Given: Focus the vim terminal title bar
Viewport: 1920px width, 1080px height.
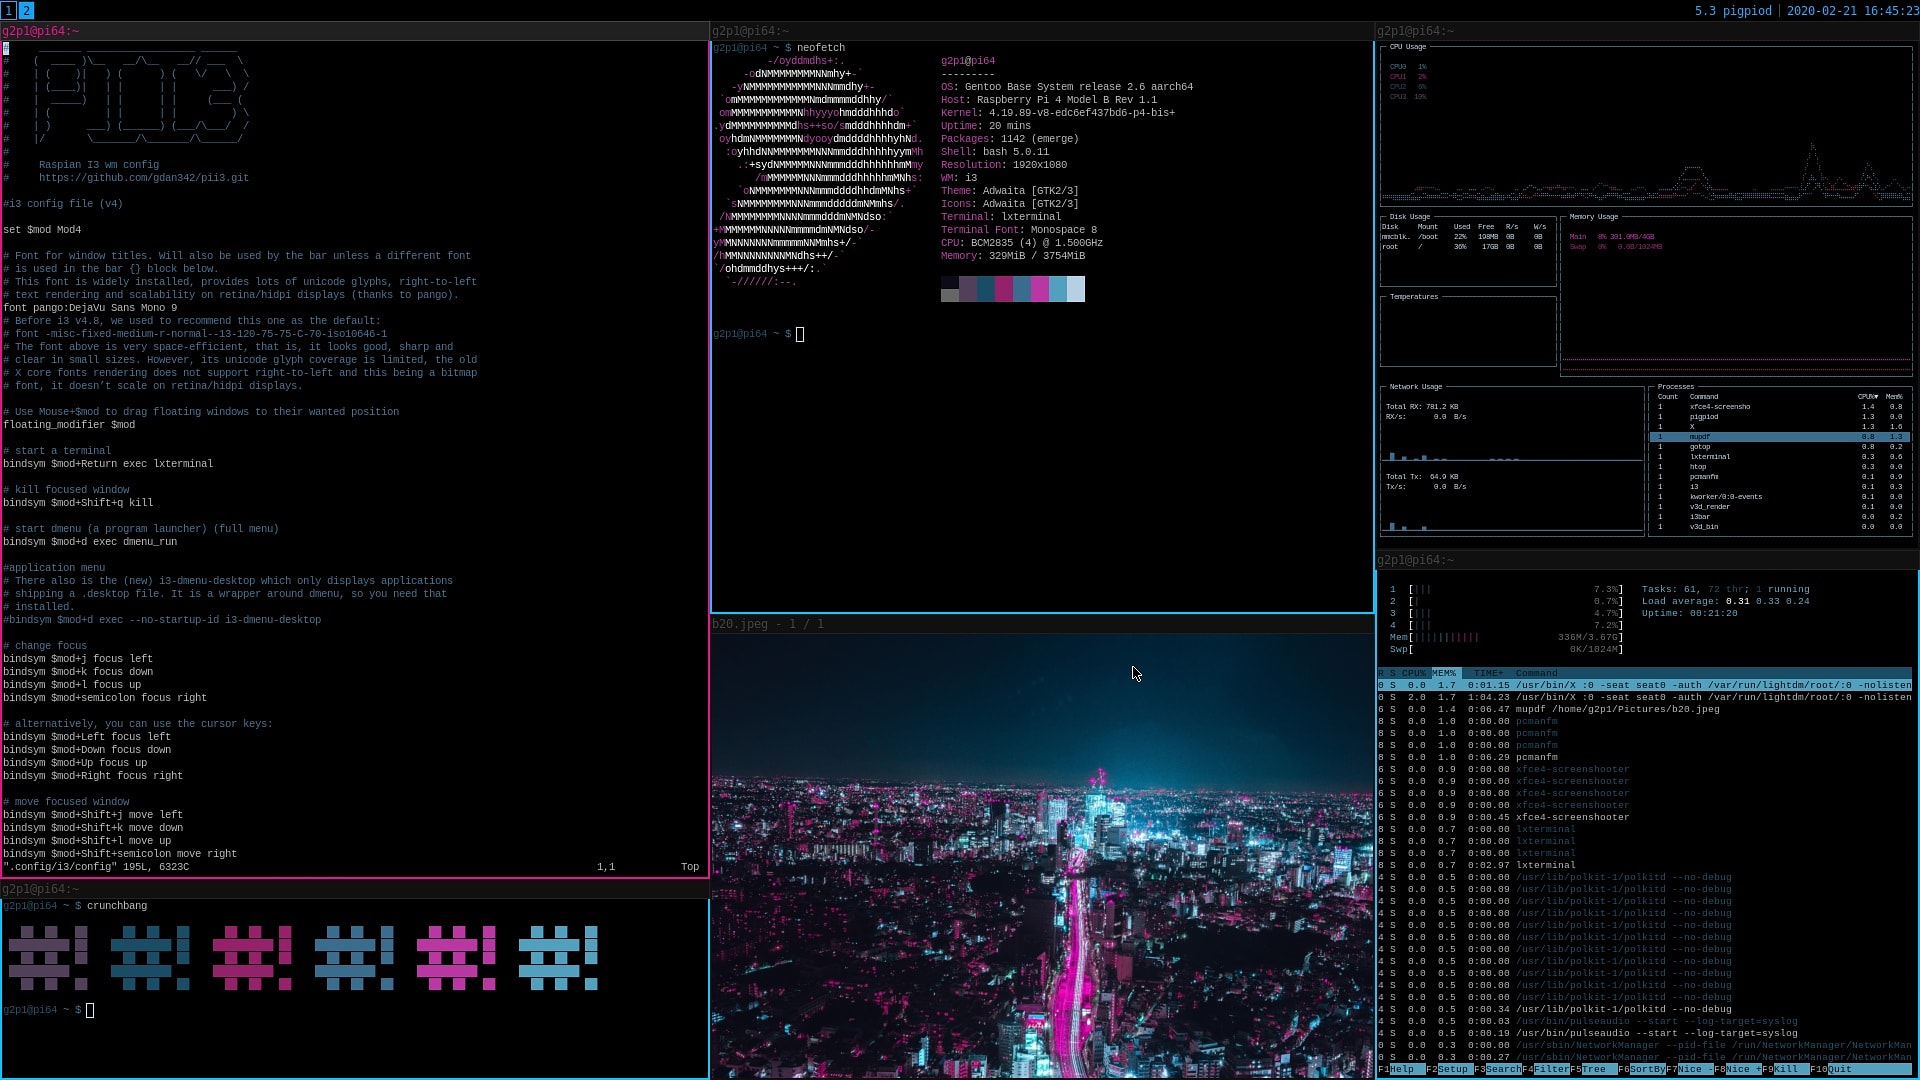Looking at the screenshot, I should [355, 31].
